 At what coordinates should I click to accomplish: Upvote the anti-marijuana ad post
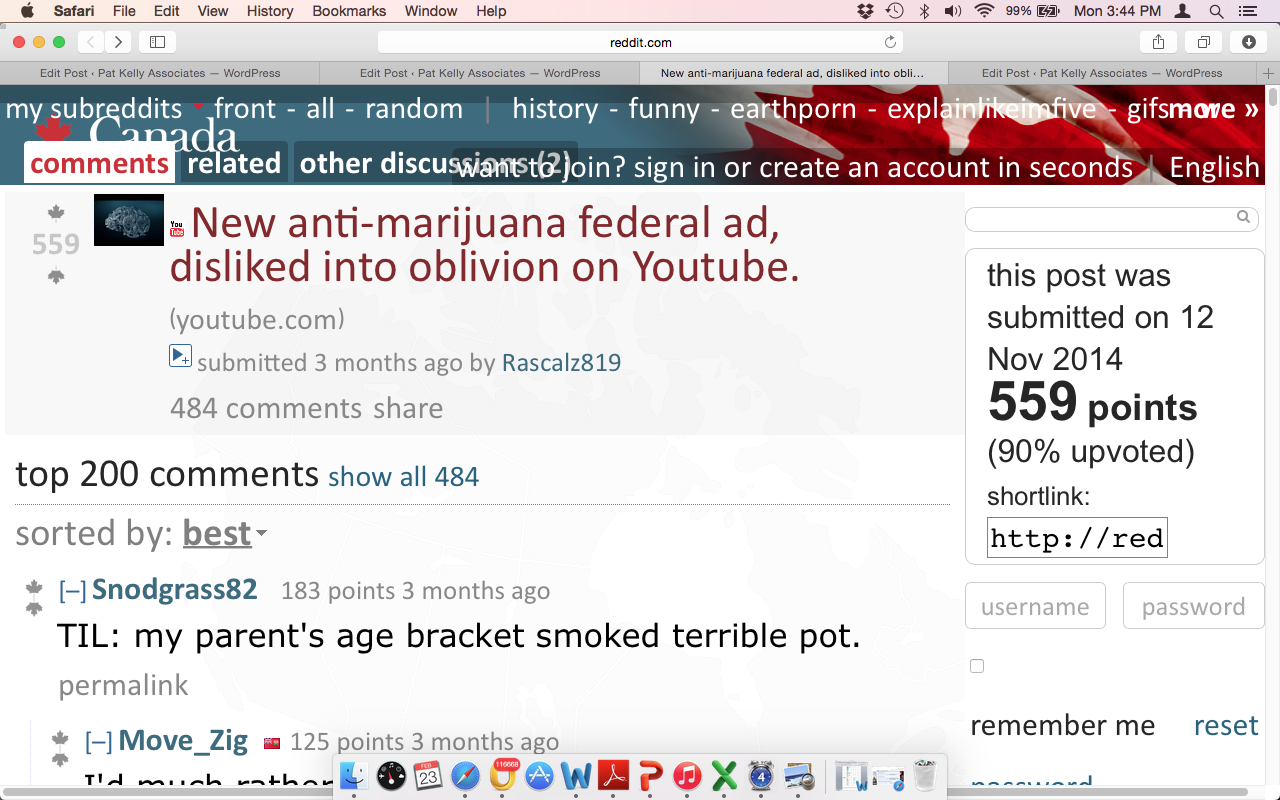click(x=56, y=213)
